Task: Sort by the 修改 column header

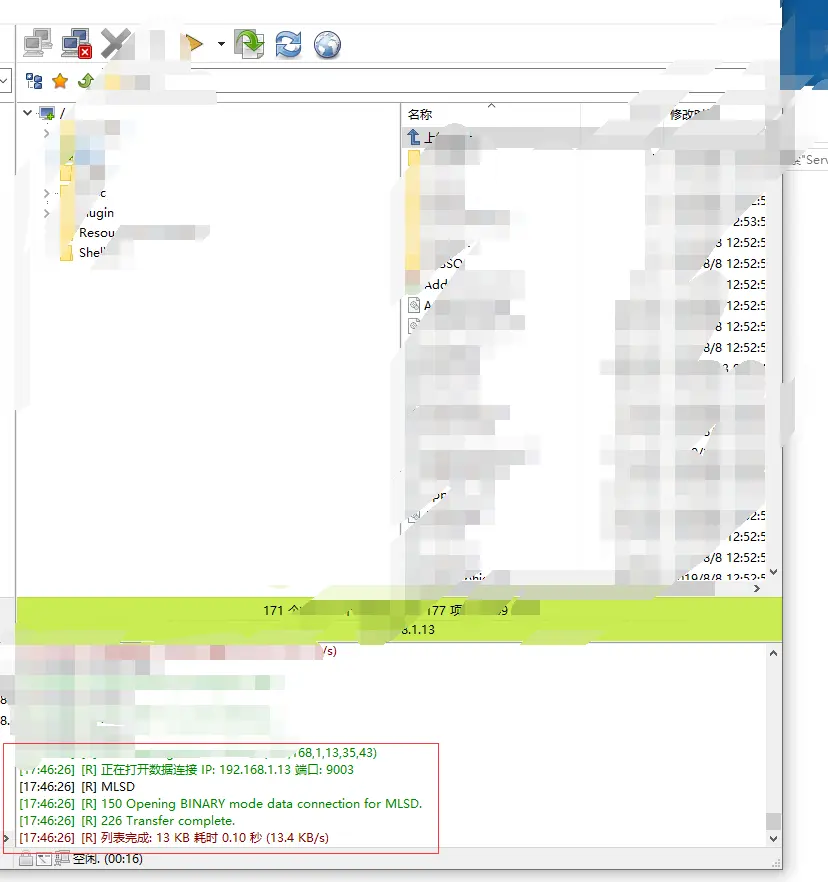Action: click(x=684, y=114)
